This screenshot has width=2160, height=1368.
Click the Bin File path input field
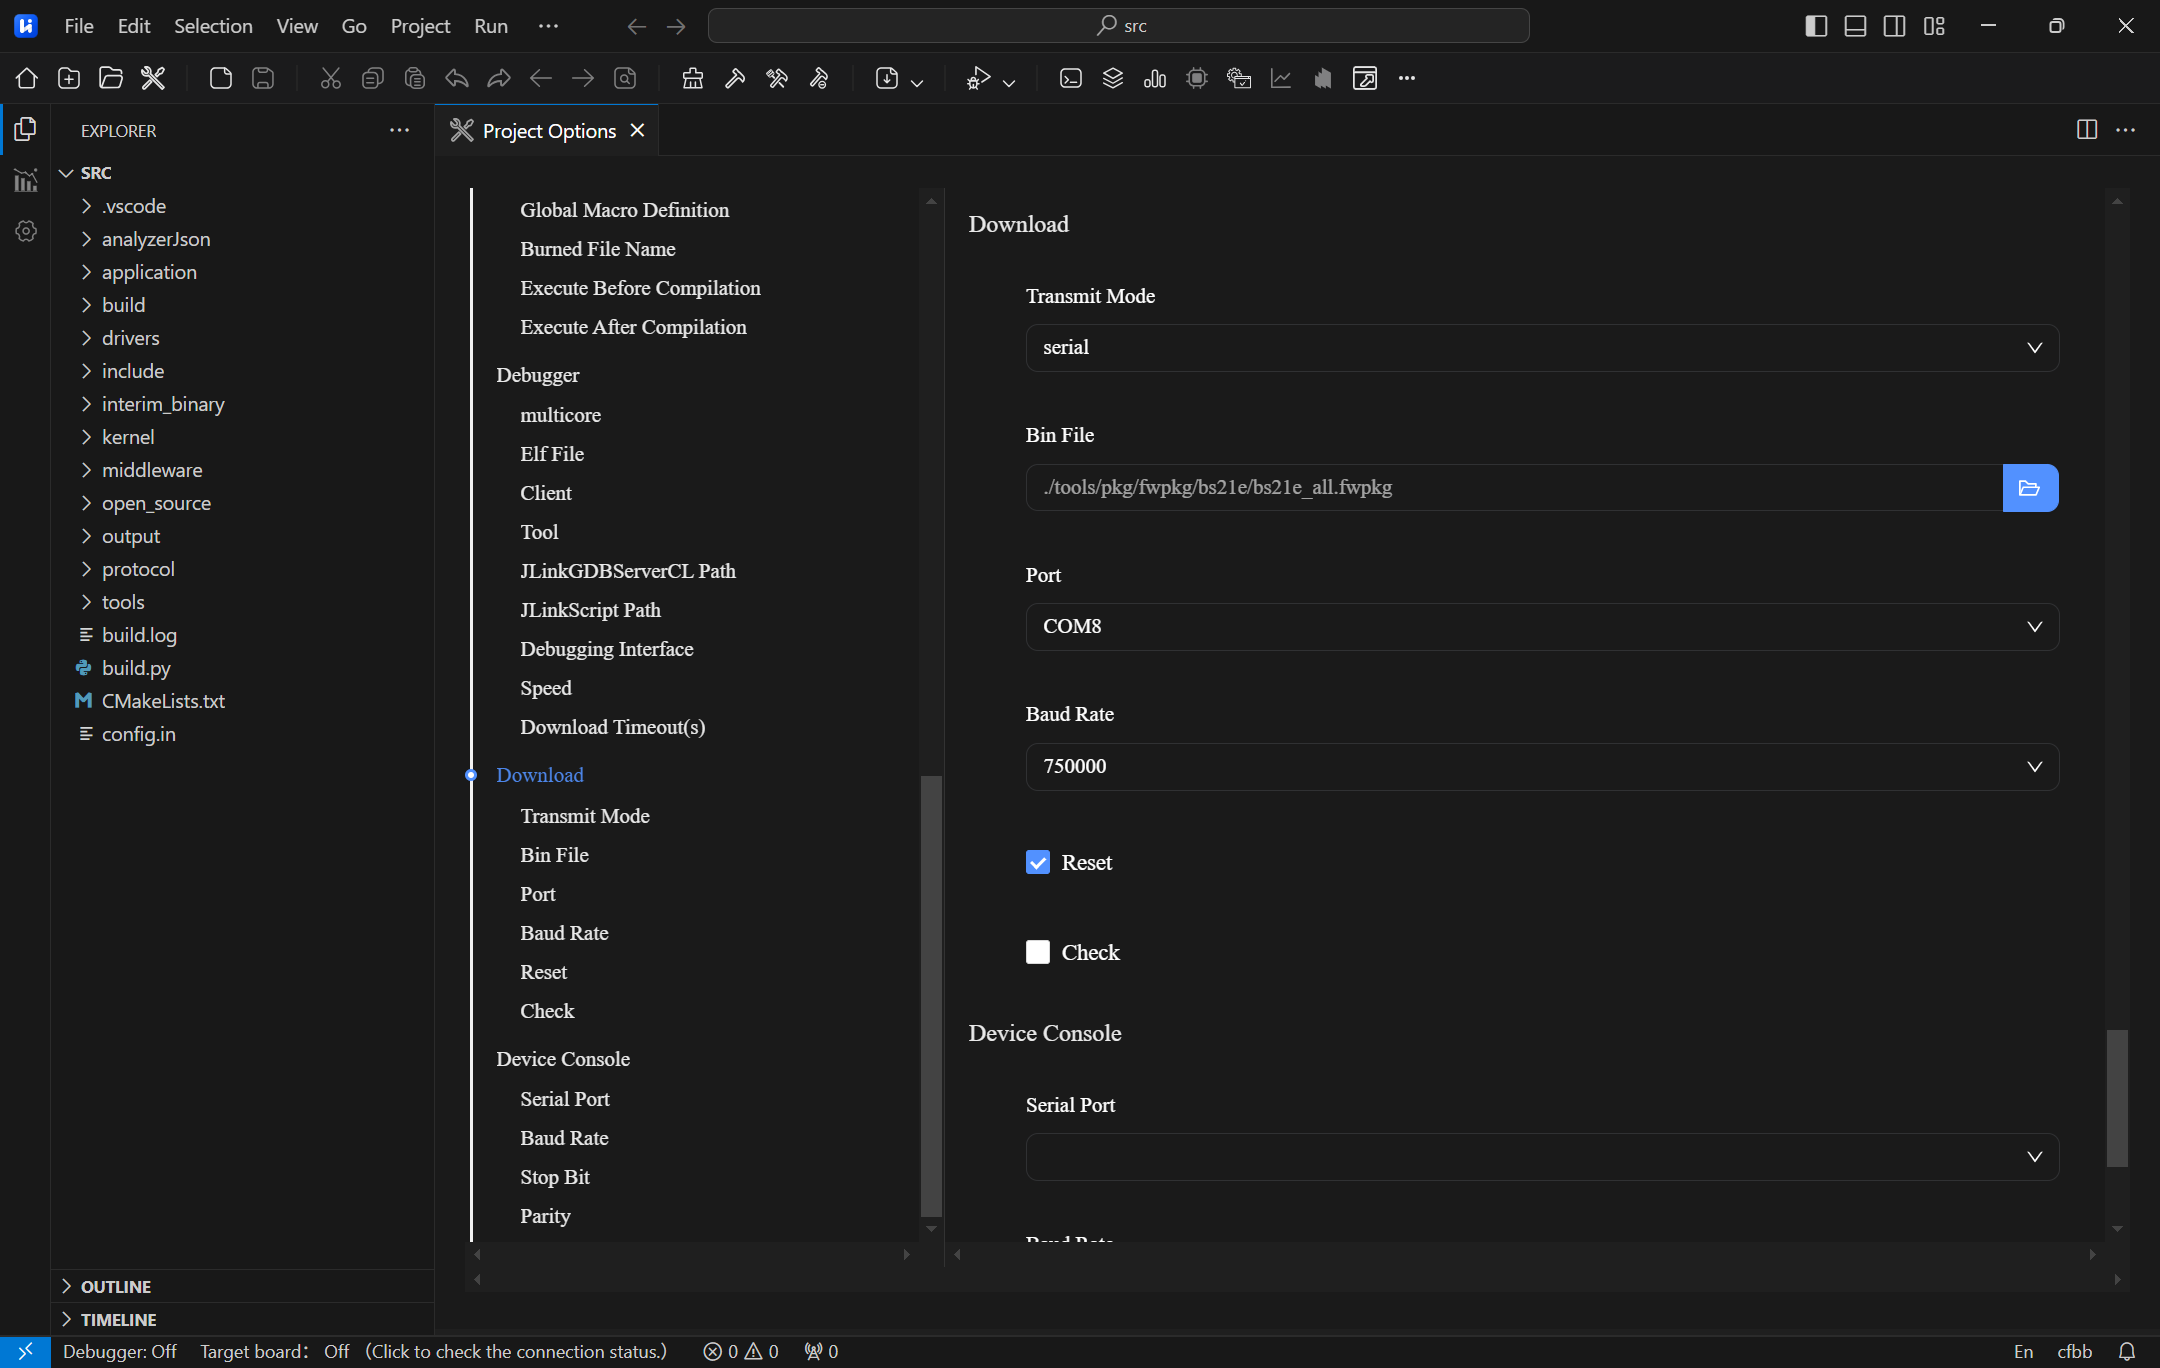click(x=1513, y=488)
